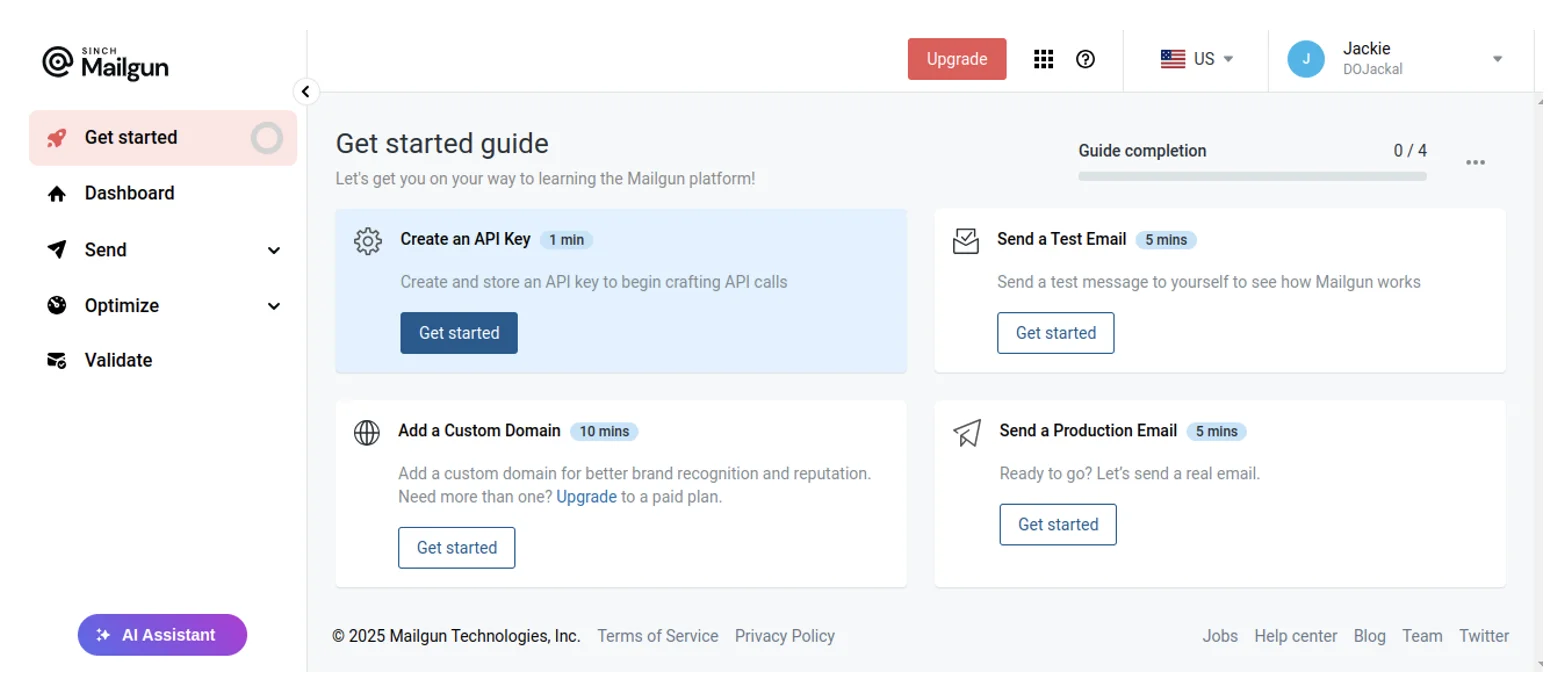Click the Get started progress ring
1554x688 pixels.
(x=266, y=138)
